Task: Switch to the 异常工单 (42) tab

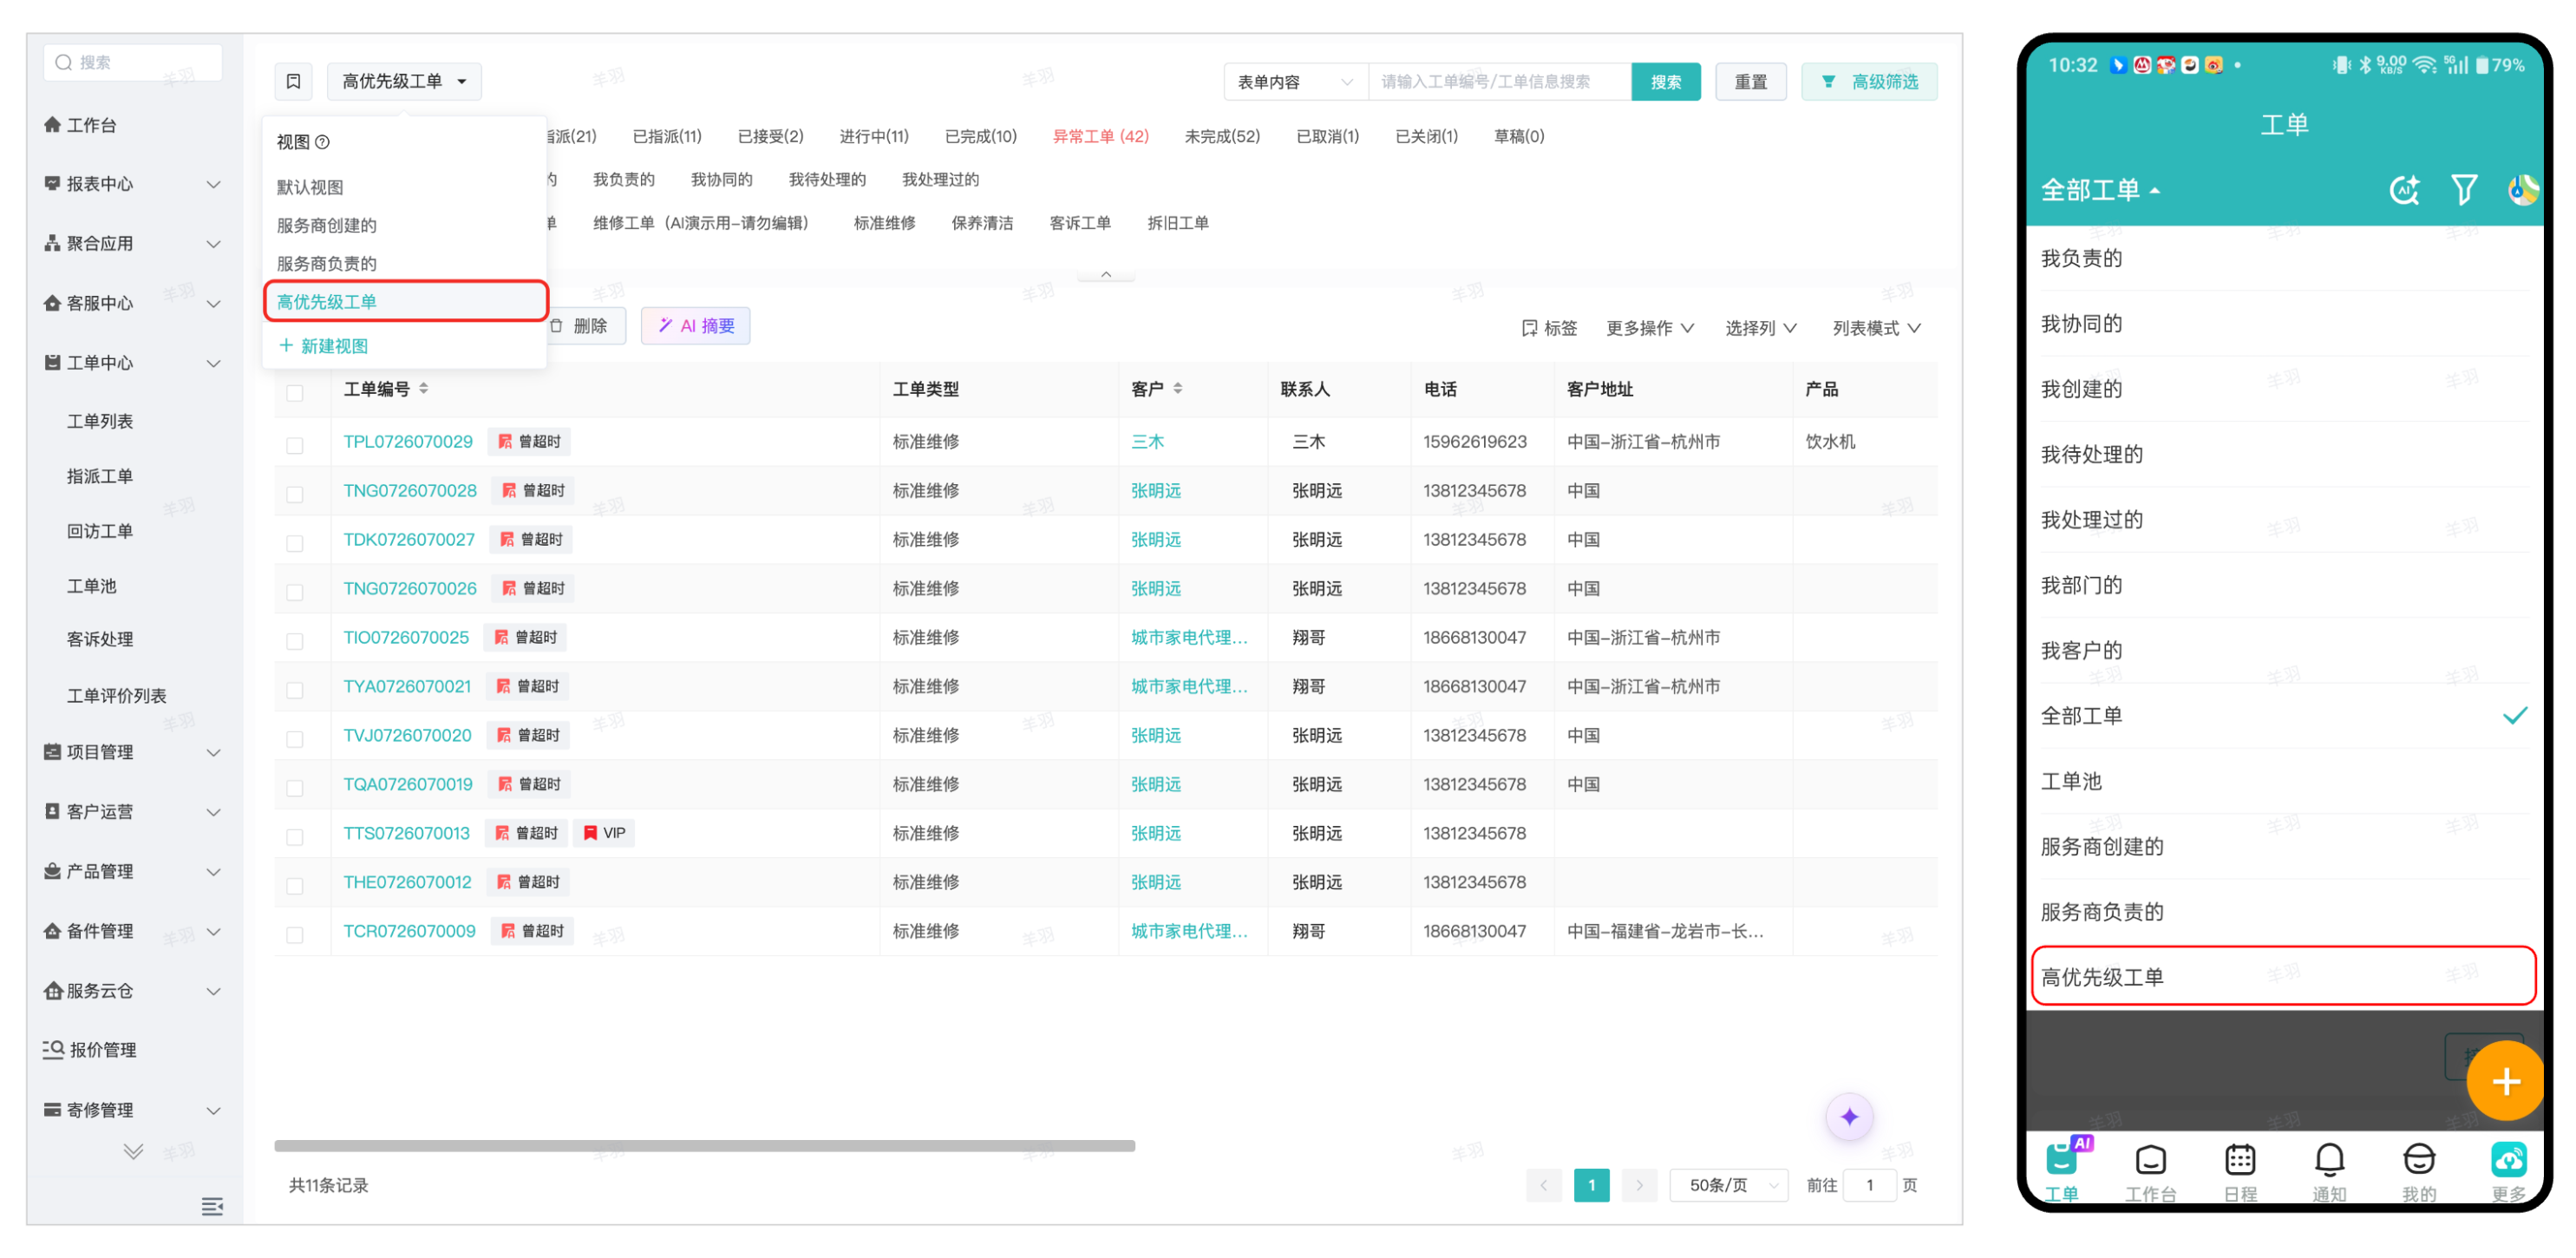Action: 1100,136
